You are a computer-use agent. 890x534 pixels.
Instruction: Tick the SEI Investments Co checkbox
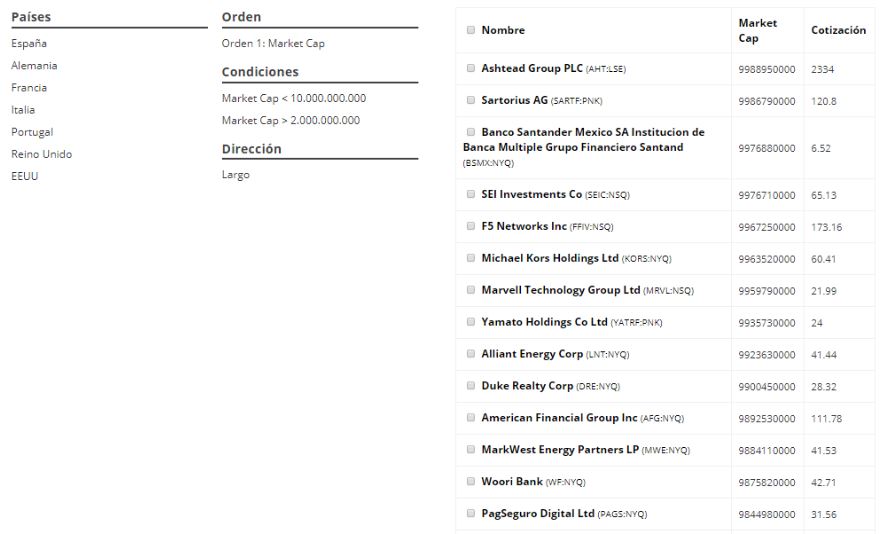471,194
